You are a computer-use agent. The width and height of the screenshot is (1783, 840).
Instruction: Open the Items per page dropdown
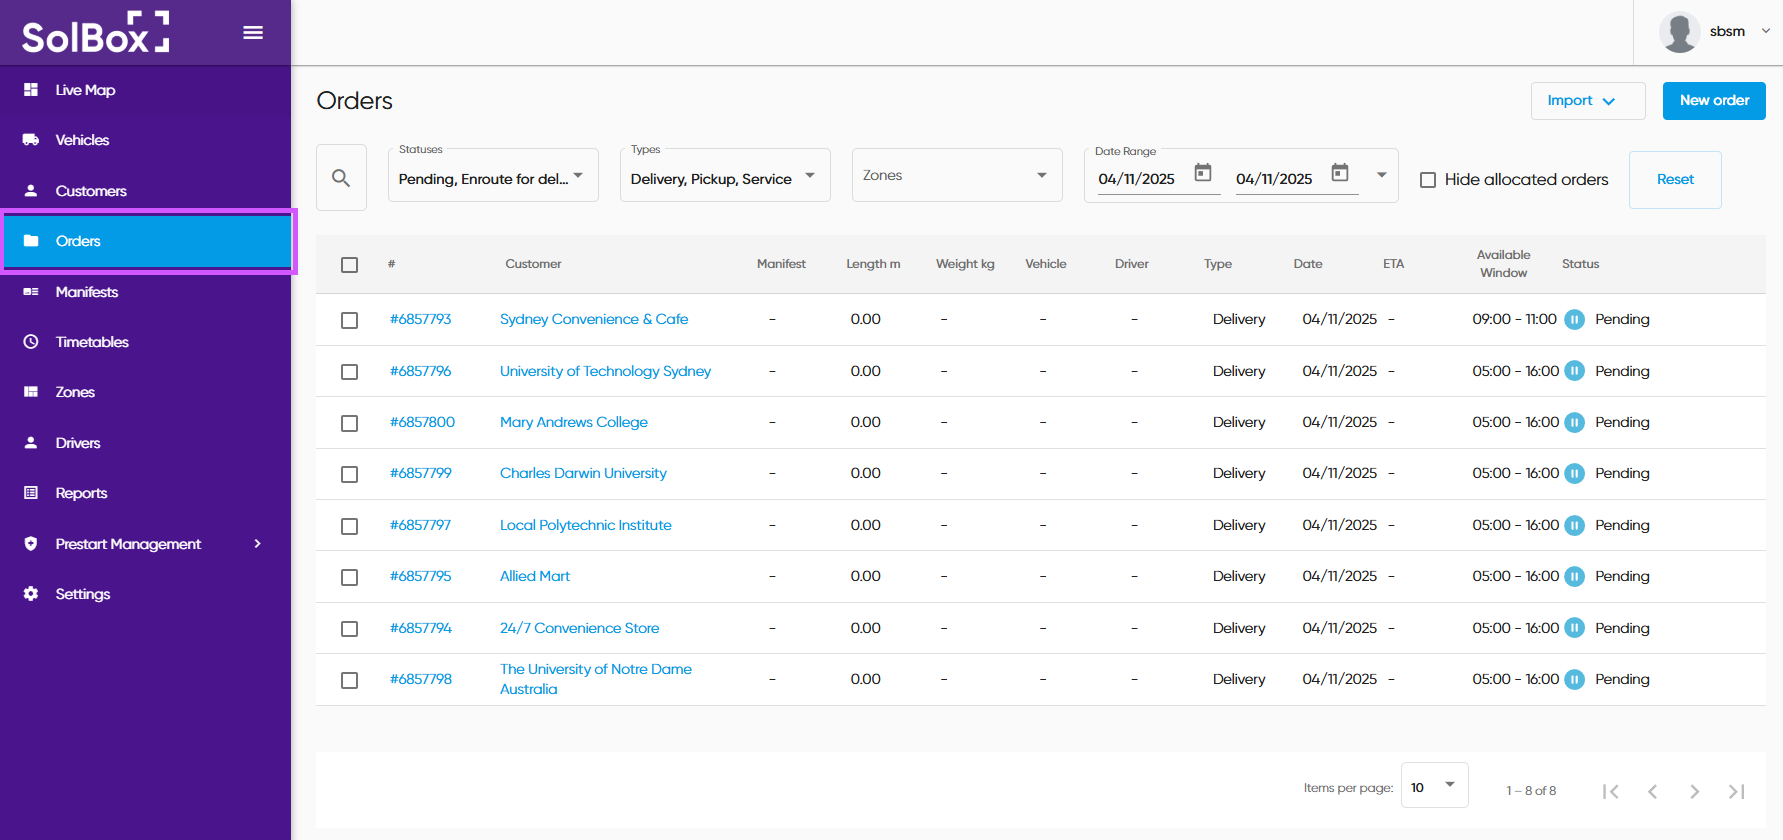click(x=1434, y=786)
